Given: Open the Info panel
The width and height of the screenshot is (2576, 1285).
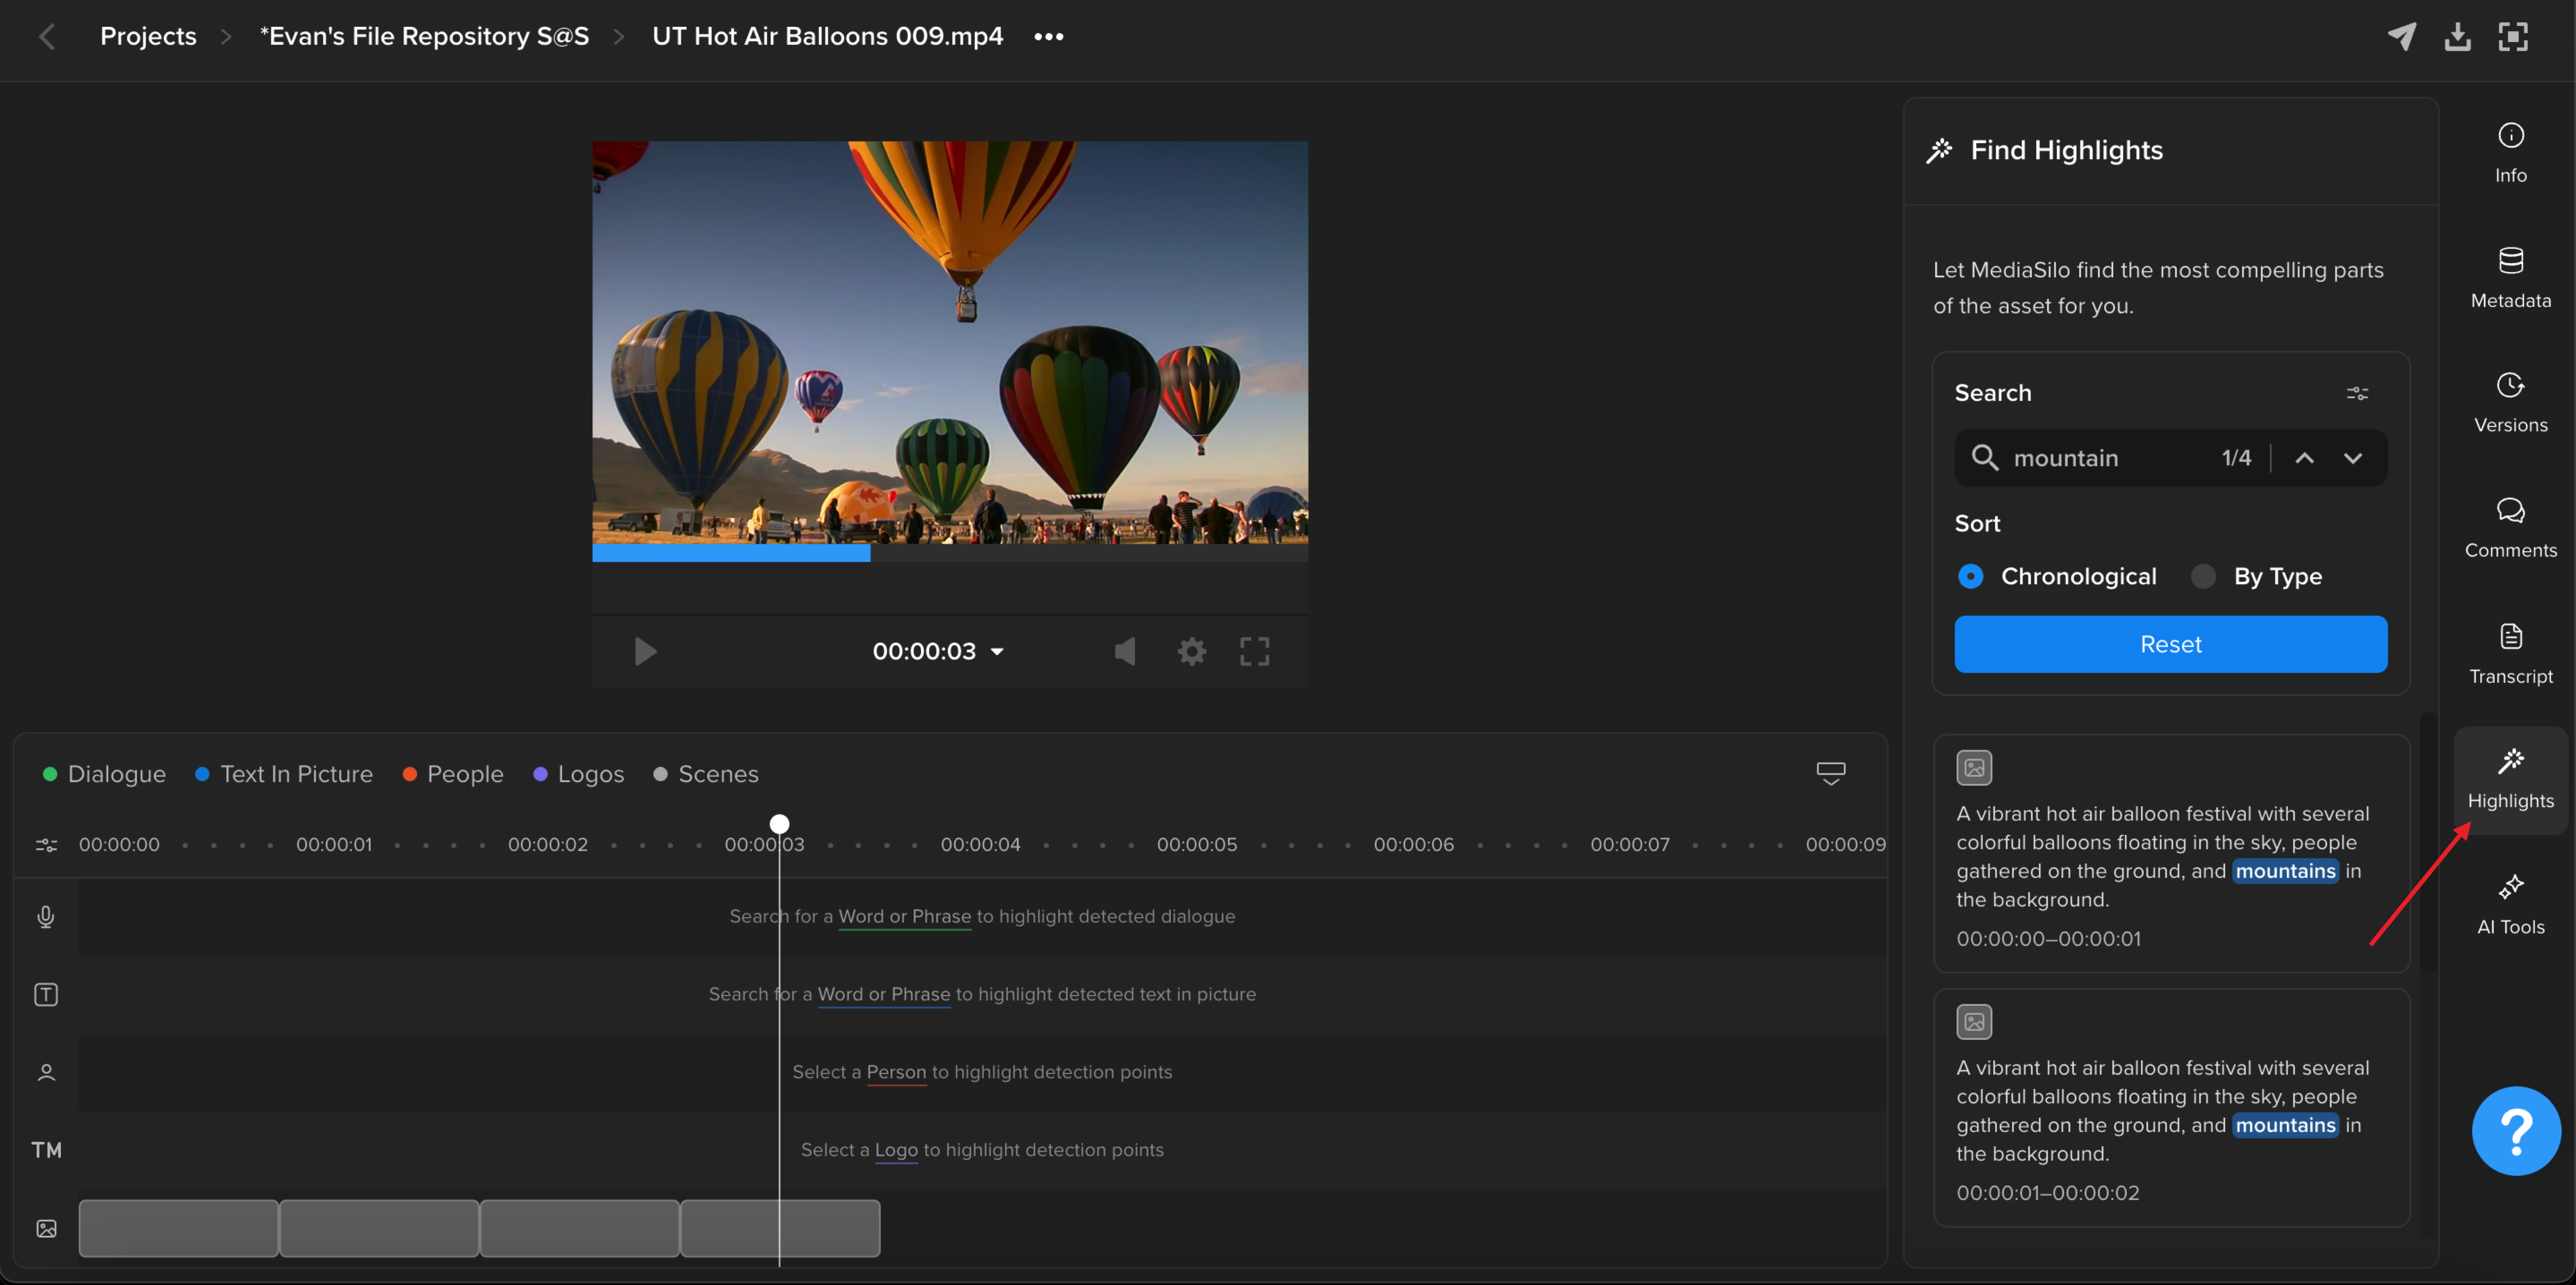Looking at the screenshot, I should tap(2510, 153).
